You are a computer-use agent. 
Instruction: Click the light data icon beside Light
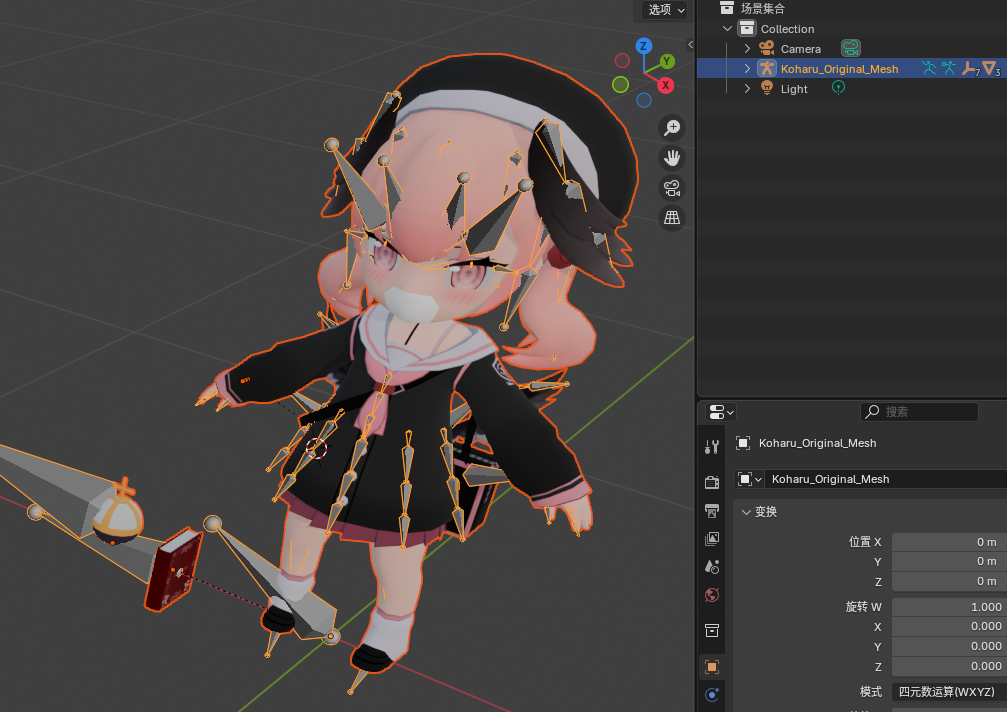[x=838, y=88]
